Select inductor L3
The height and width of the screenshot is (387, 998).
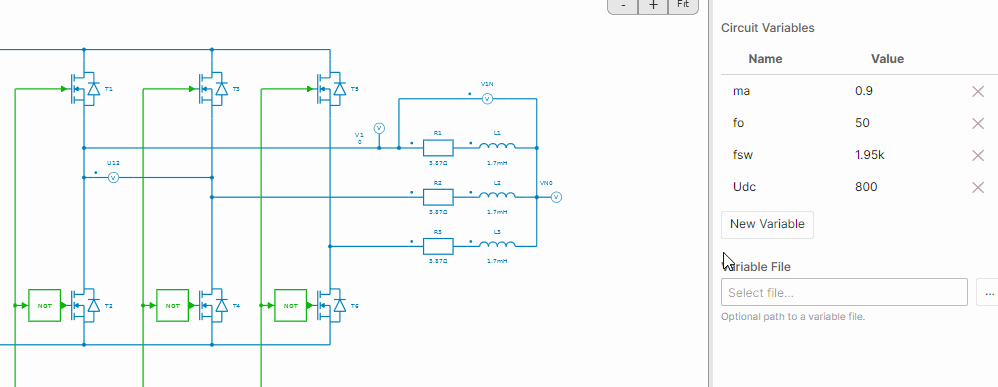coord(497,244)
